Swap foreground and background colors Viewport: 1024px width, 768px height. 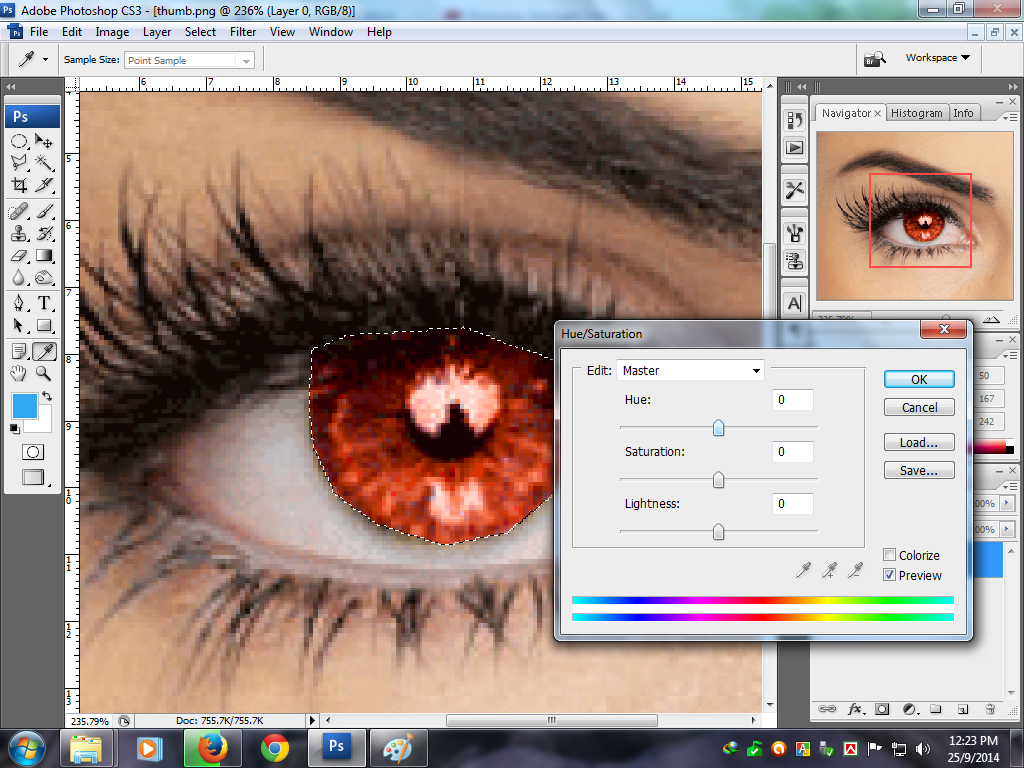(x=47, y=396)
